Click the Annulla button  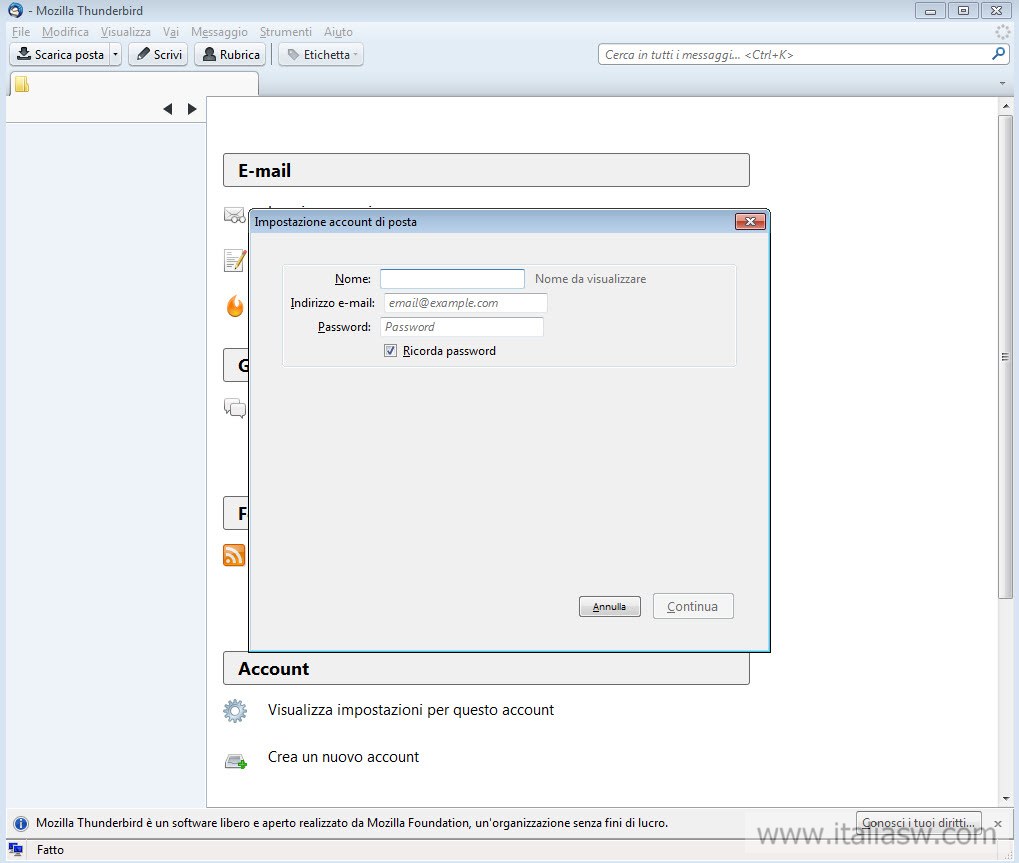point(610,606)
